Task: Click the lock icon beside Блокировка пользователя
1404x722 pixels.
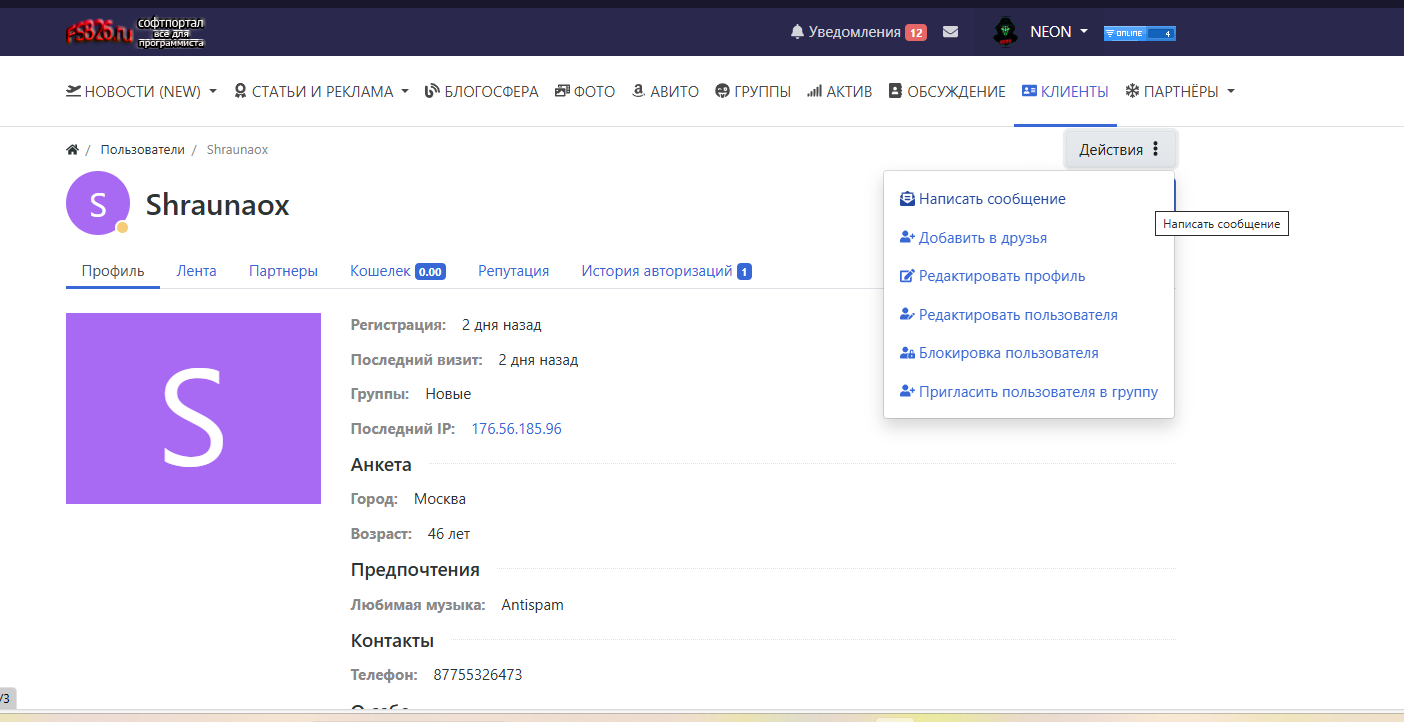Action: 907,353
